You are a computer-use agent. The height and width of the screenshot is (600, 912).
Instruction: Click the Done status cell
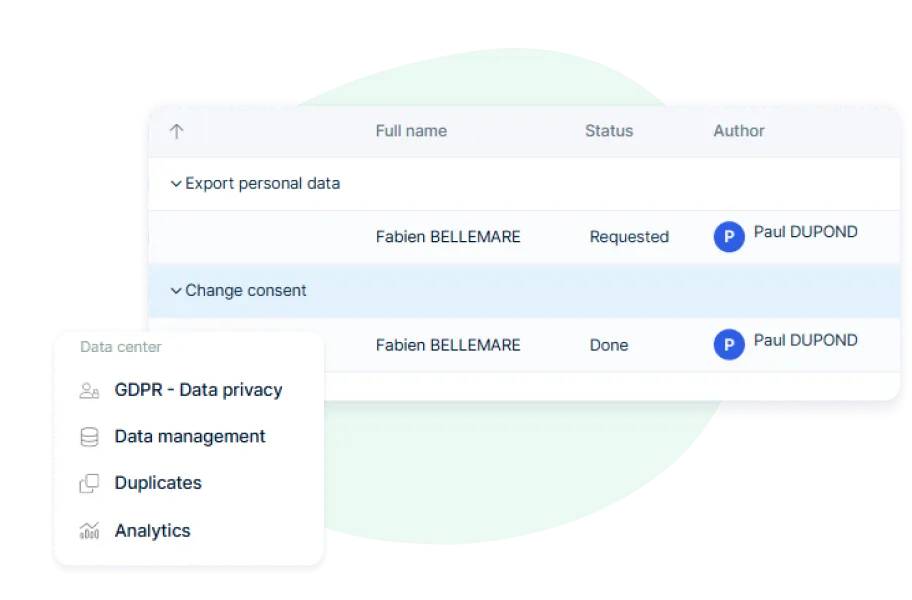(609, 345)
